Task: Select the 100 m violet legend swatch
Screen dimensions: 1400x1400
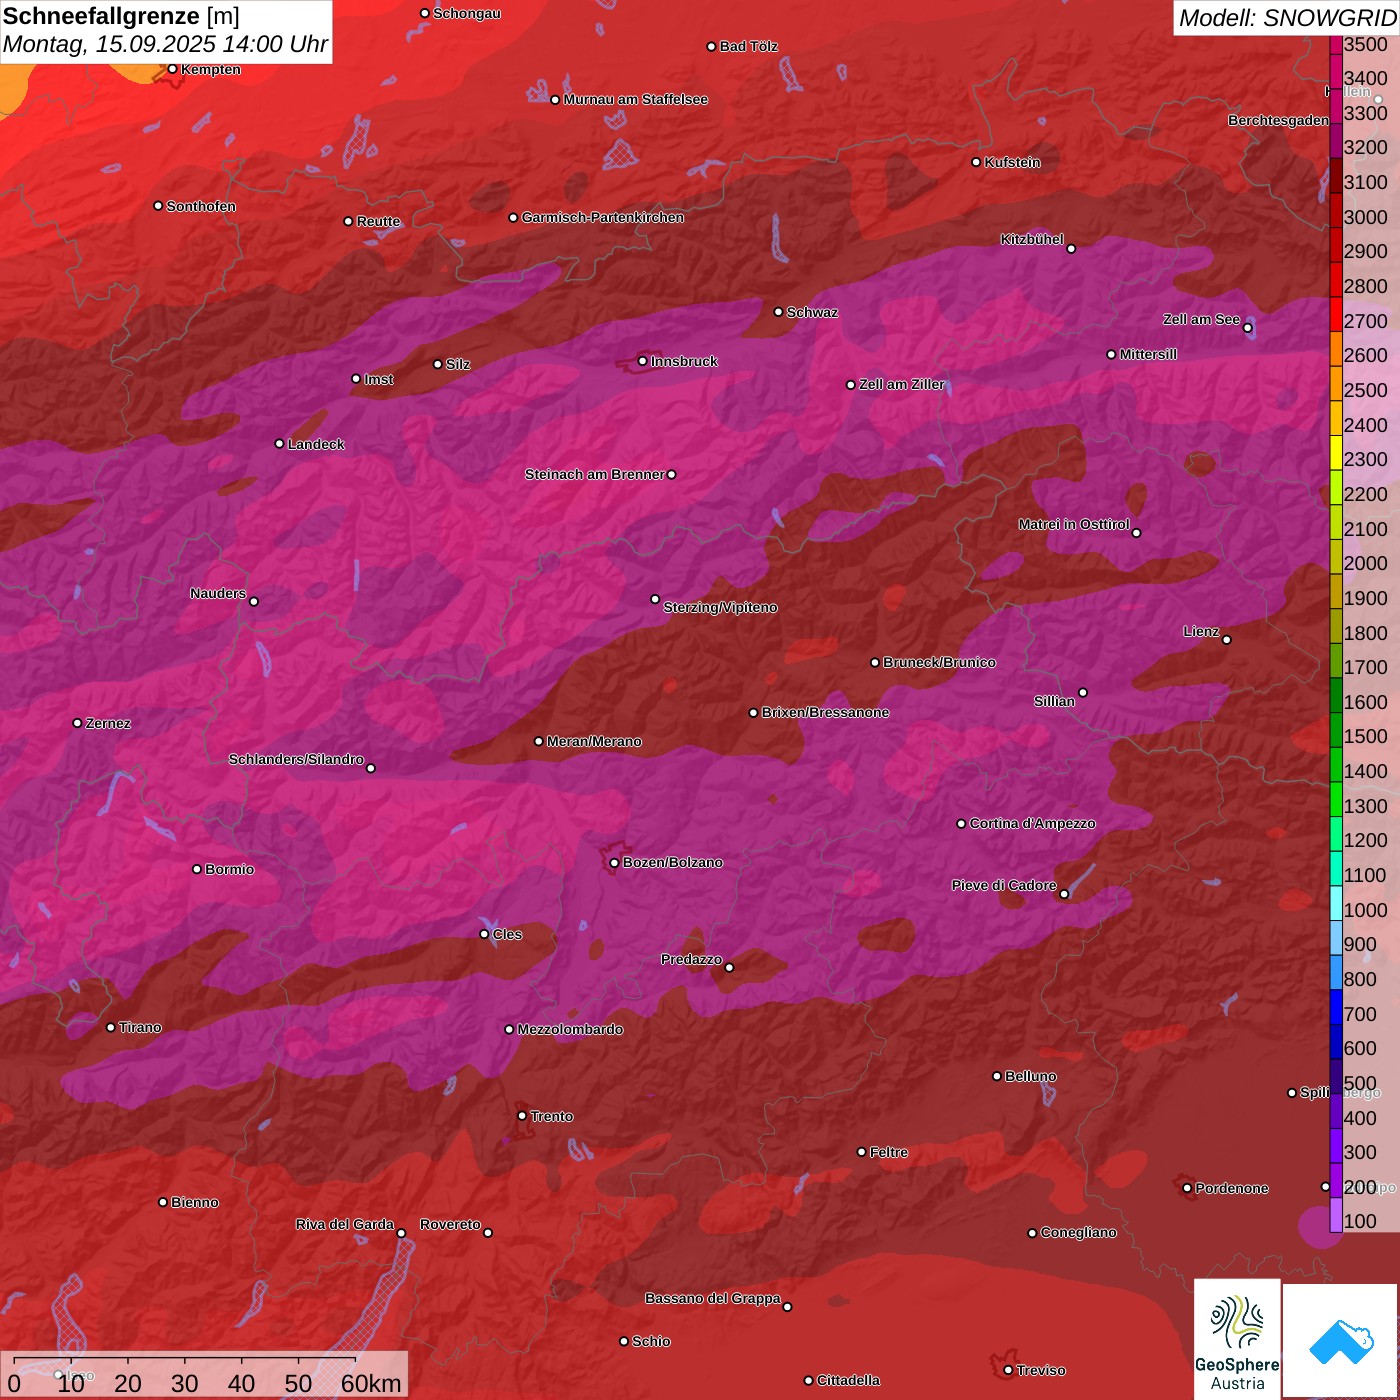Action: coord(1336,1215)
